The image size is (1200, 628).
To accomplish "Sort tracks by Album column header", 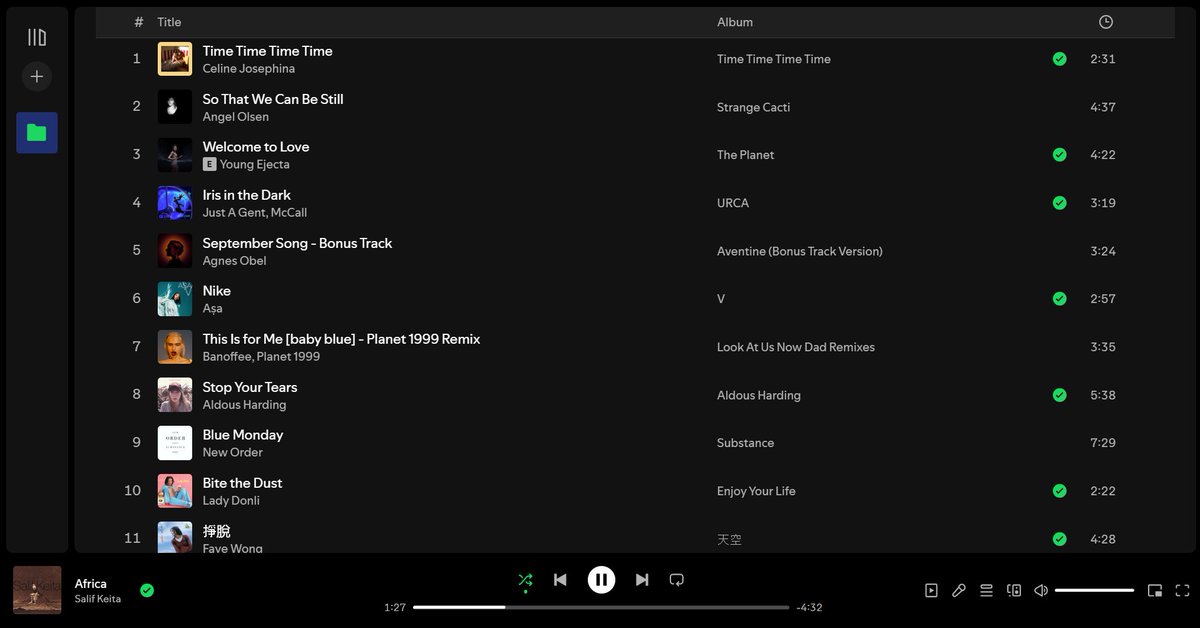I will [735, 22].
